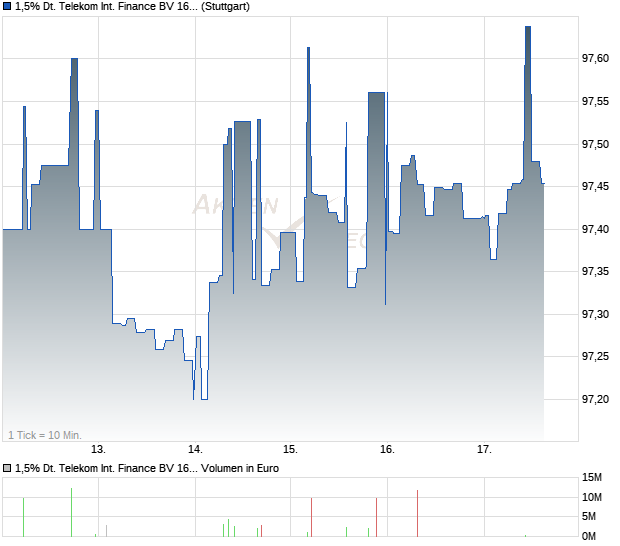Viewport: 620px width, 546px height.
Task: Click the x-axis date label '14.'
Action: (195, 450)
